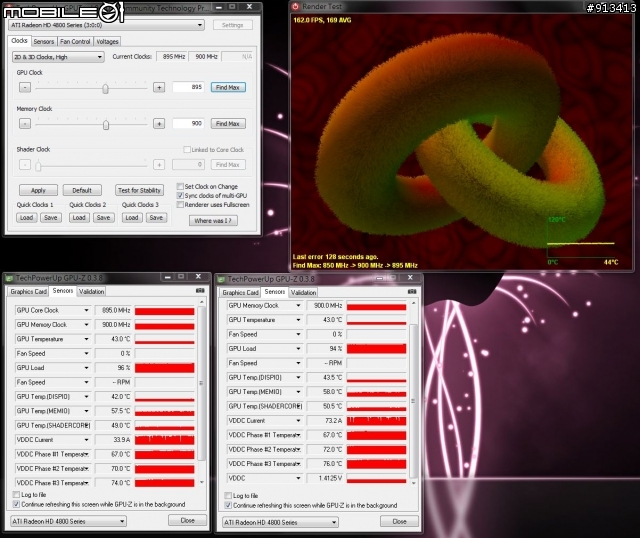Click the GPU Clock minus button
640x538 pixels.
pyautogui.click(x=25, y=87)
